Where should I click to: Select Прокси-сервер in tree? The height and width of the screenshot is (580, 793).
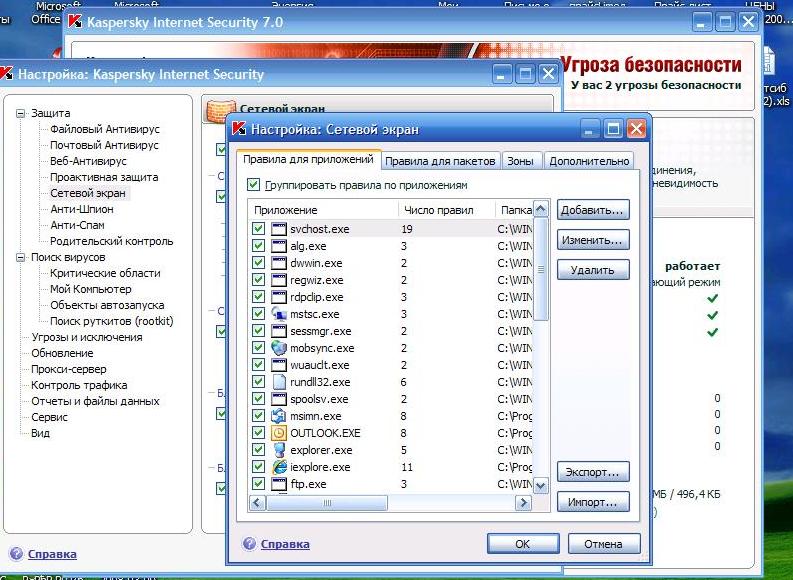tap(69, 369)
